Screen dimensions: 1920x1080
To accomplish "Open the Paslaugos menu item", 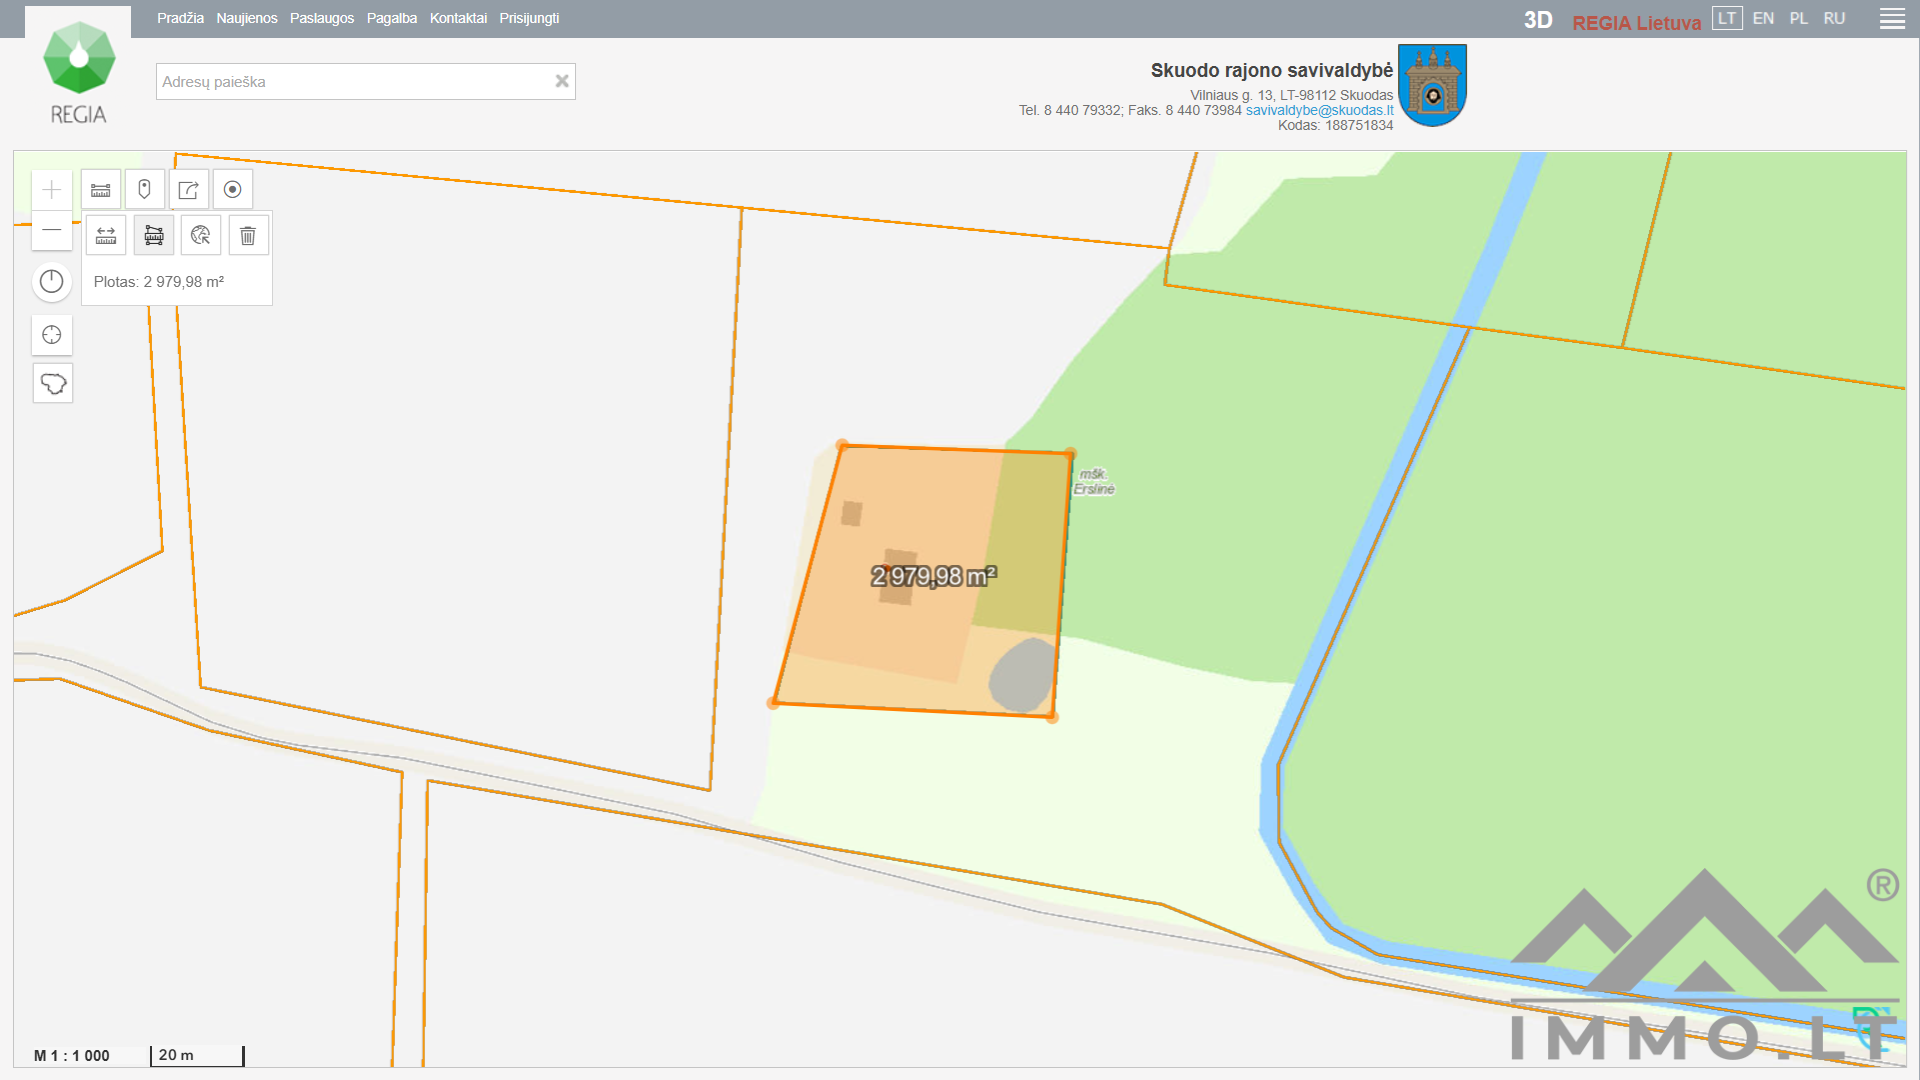I will click(322, 18).
